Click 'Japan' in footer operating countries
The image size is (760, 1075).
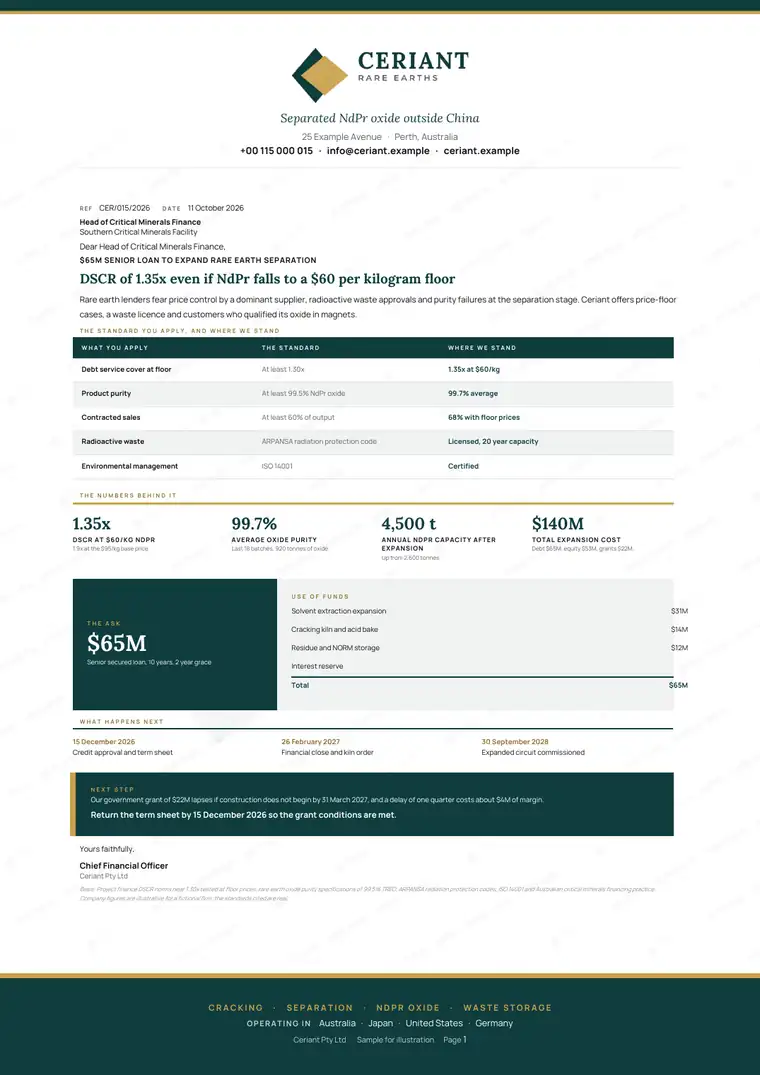pos(380,1023)
